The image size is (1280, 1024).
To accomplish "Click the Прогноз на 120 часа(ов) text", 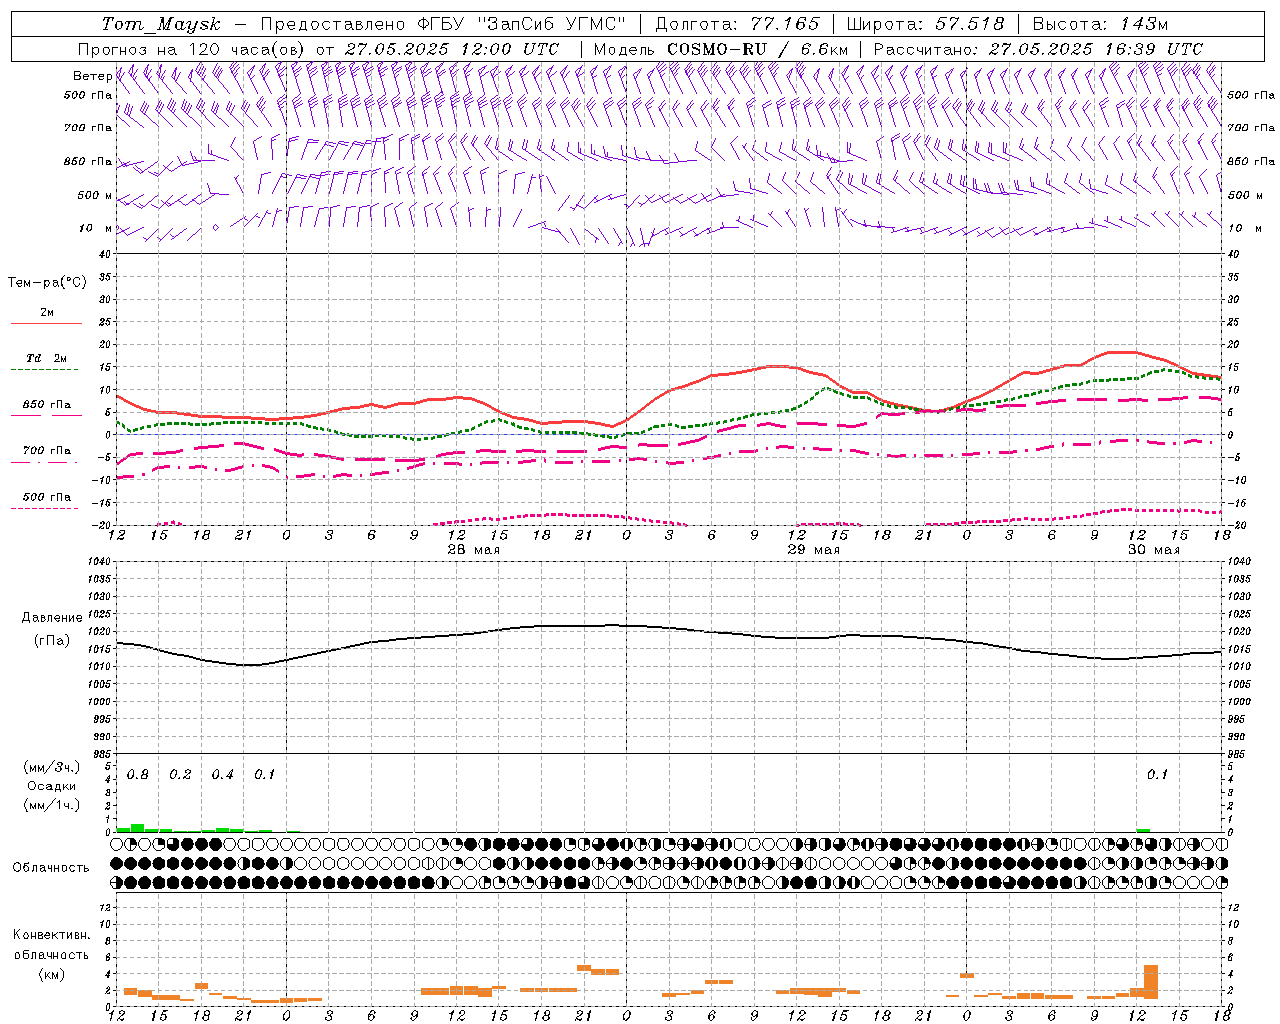I will [192, 49].
